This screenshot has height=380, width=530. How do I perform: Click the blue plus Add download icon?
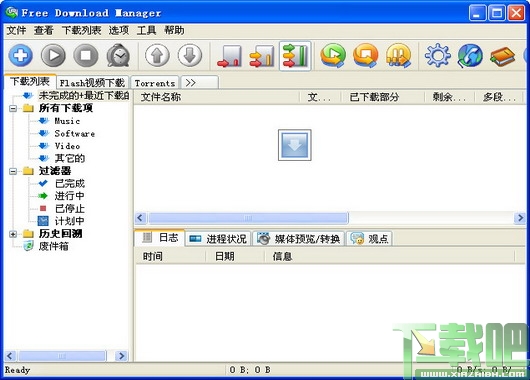coord(21,55)
